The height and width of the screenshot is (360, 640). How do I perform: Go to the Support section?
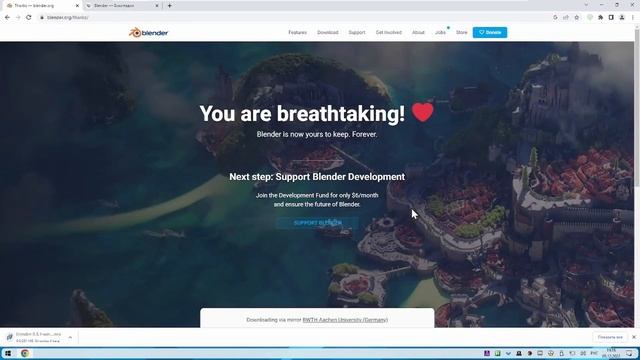click(357, 32)
